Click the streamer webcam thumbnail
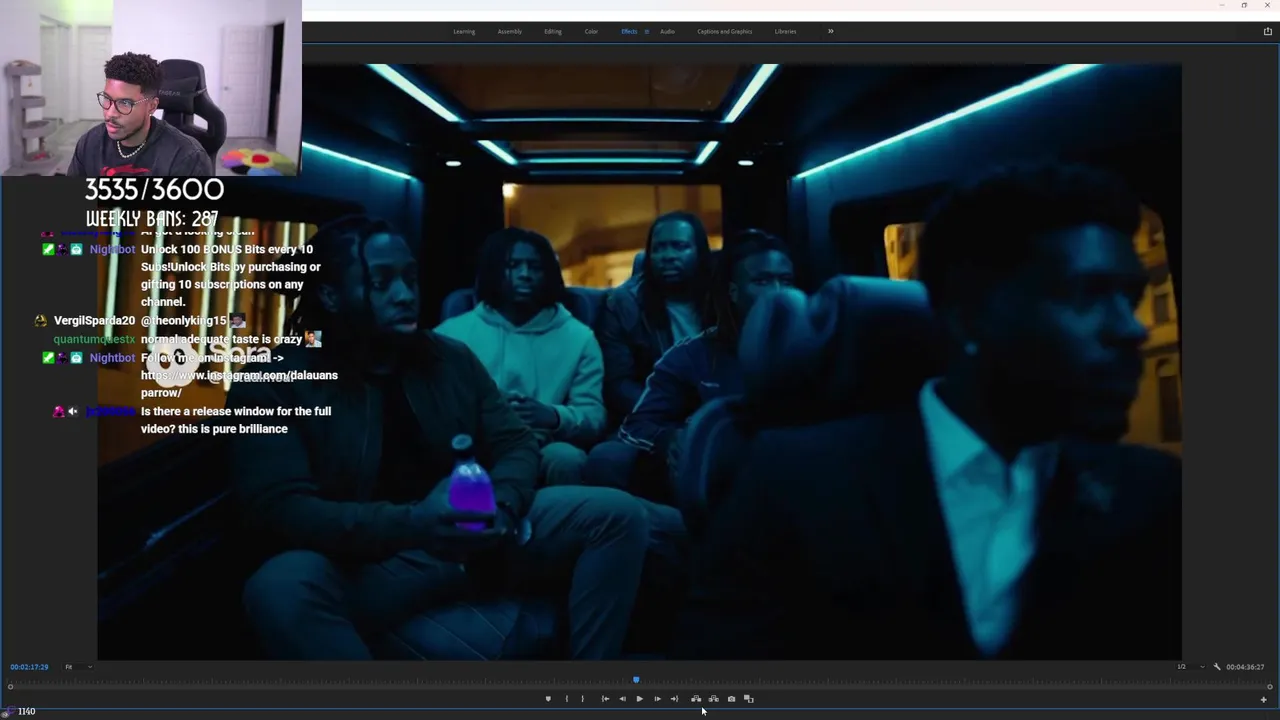Image resolution: width=1280 pixels, height=720 pixels. pyautogui.click(x=151, y=88)
